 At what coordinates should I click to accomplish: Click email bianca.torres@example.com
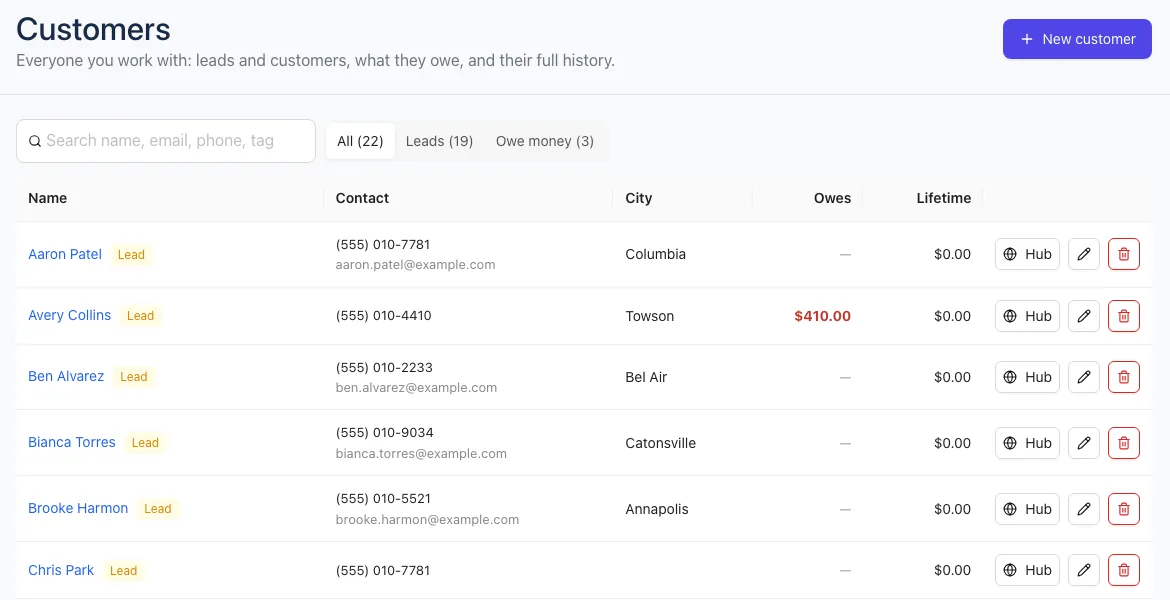[421, 454]
